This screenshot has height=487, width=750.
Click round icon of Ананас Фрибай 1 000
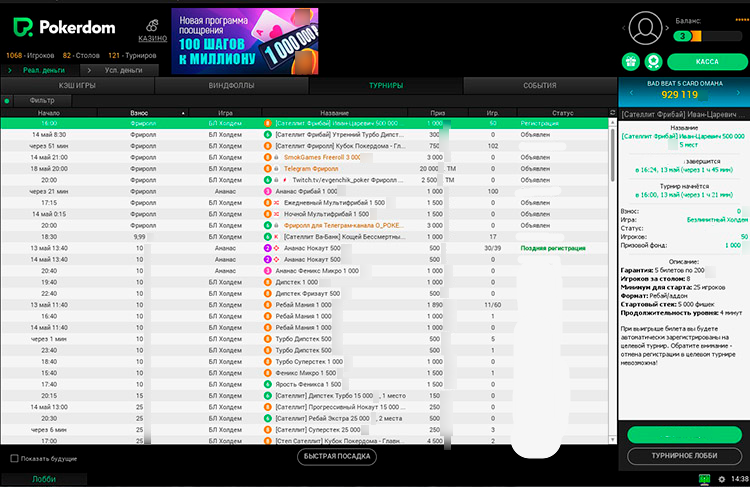268,191
